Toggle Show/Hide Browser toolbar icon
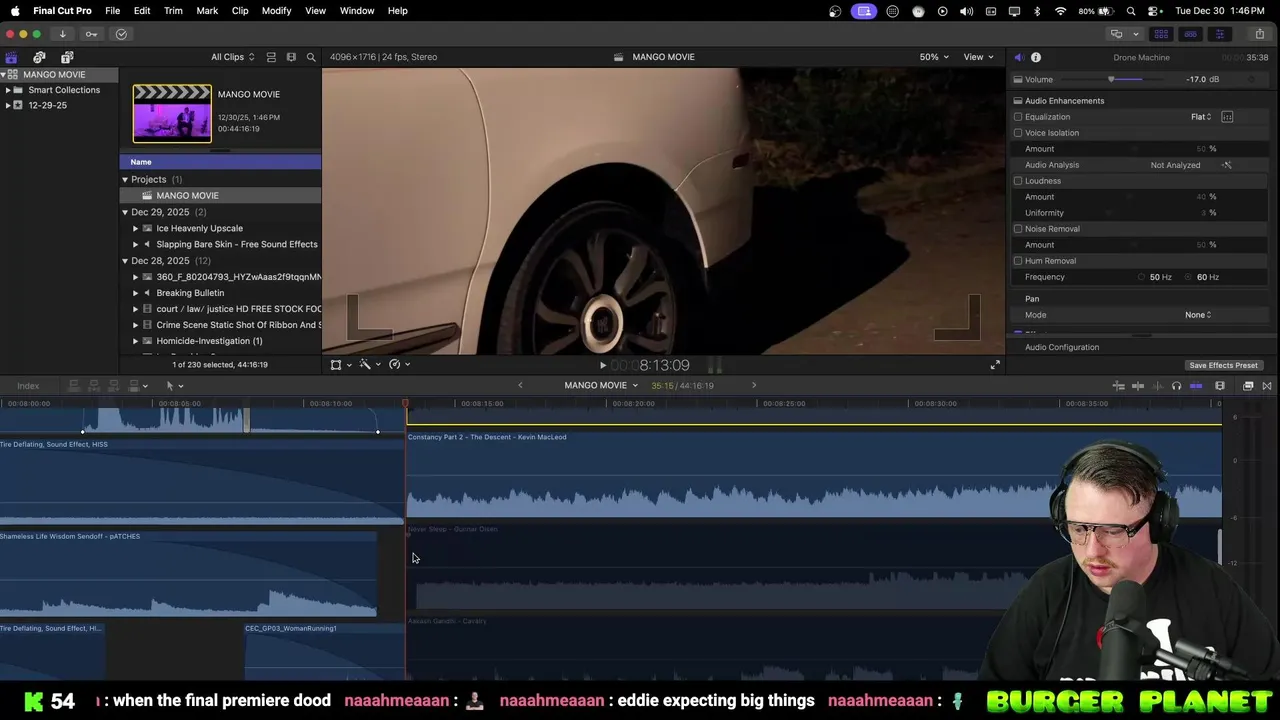 click(1161, 34)
